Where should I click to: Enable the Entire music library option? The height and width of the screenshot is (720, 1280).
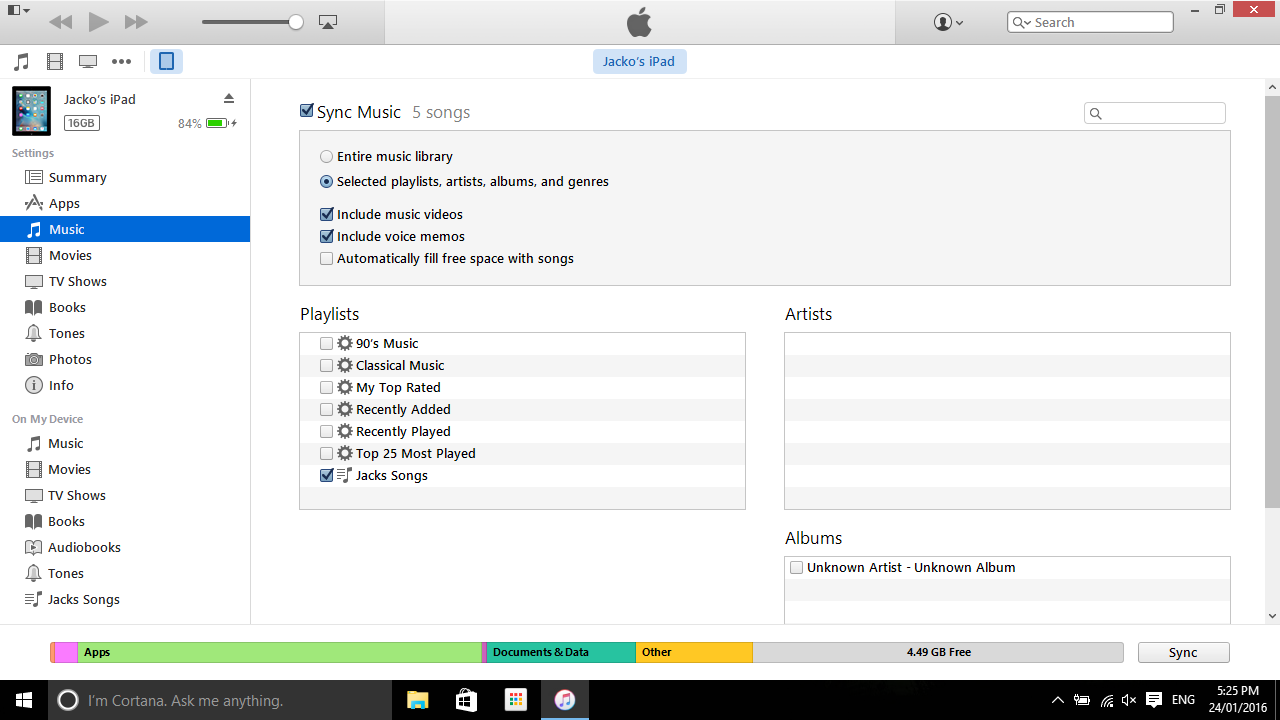click(x=326, y=157)
